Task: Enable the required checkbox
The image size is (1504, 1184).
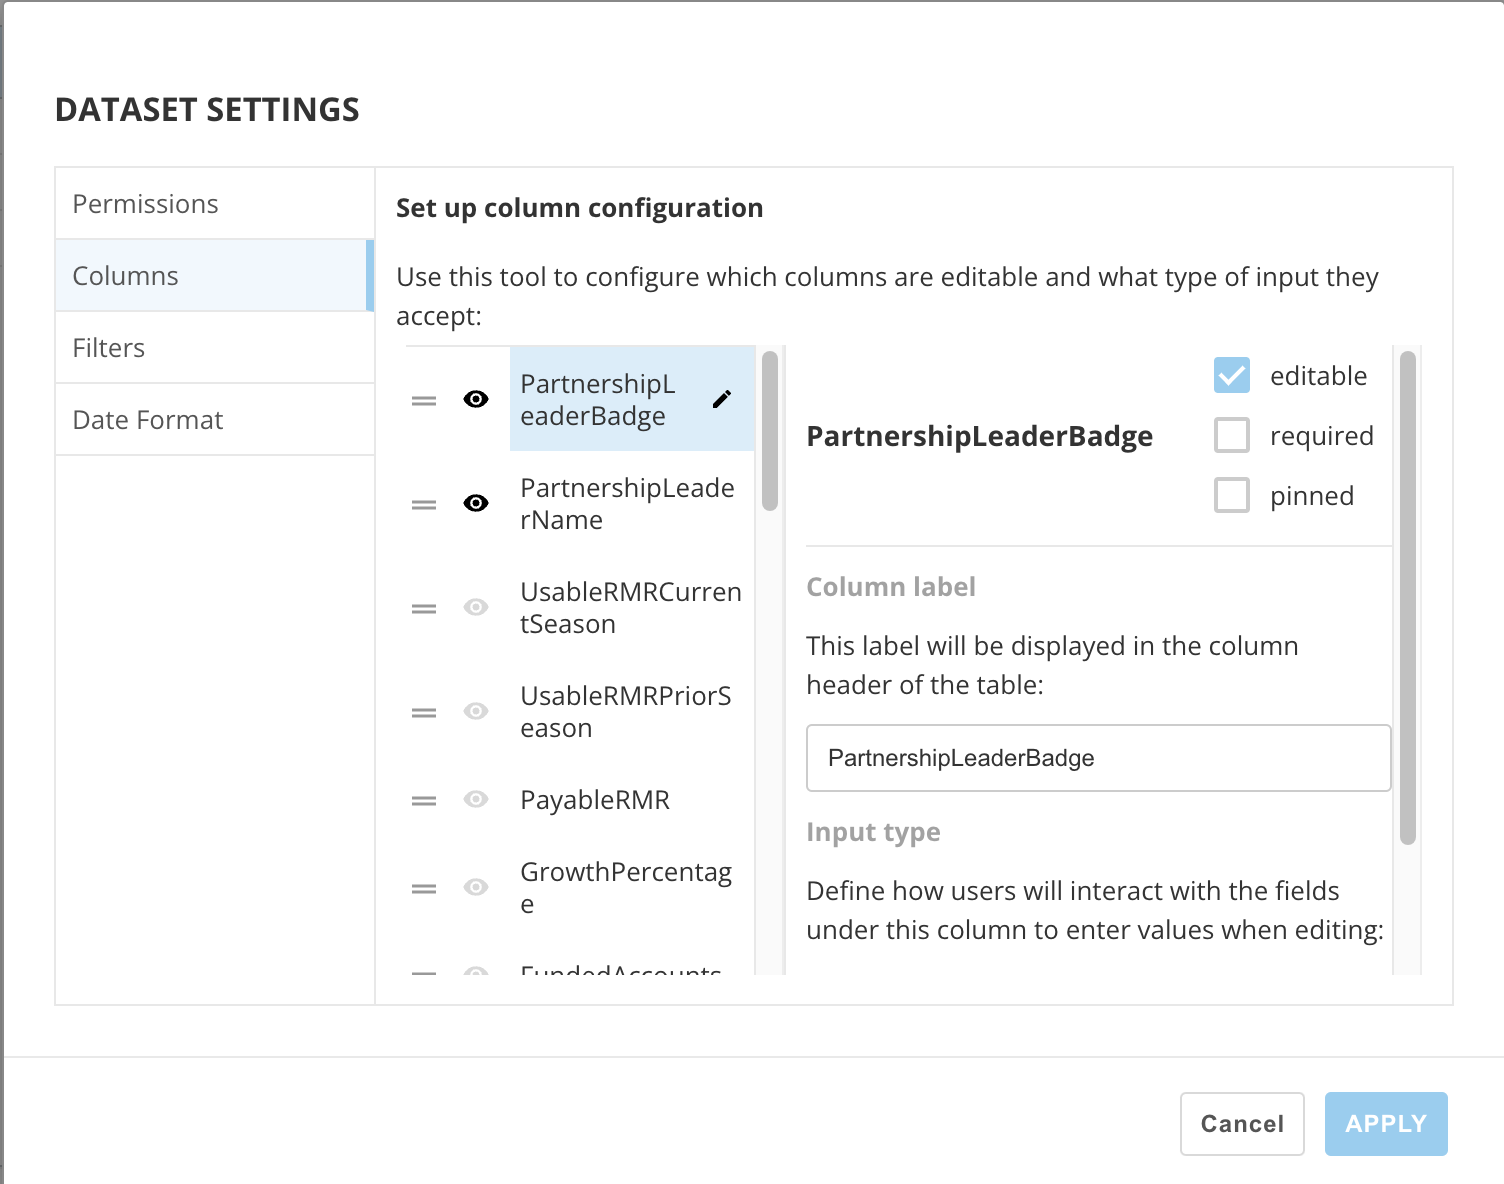Action: [x=1232, y=436]
